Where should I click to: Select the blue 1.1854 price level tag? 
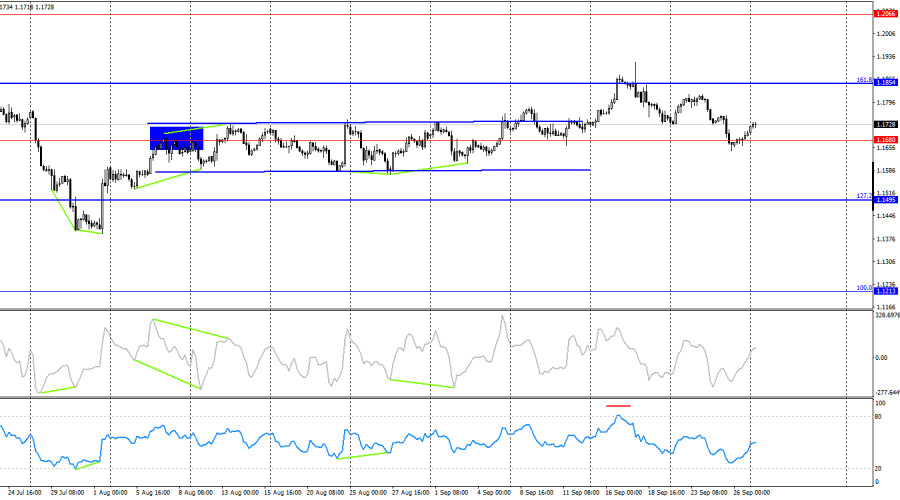point(885,83)
